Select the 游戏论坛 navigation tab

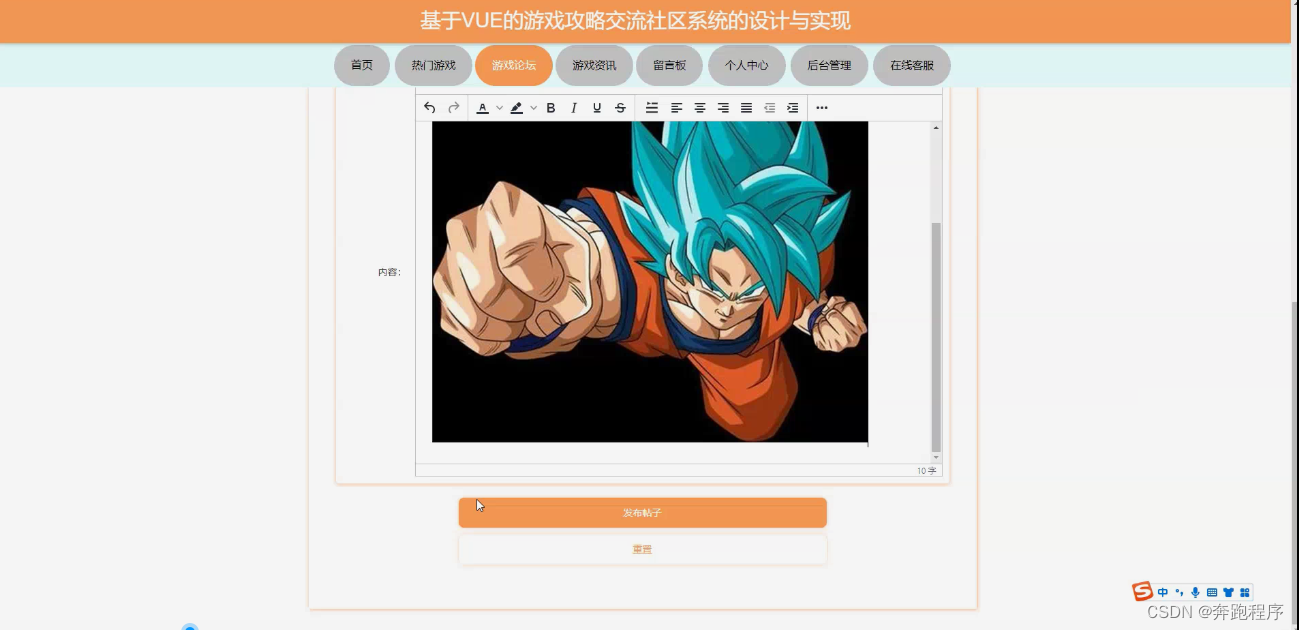pos(514,65)
